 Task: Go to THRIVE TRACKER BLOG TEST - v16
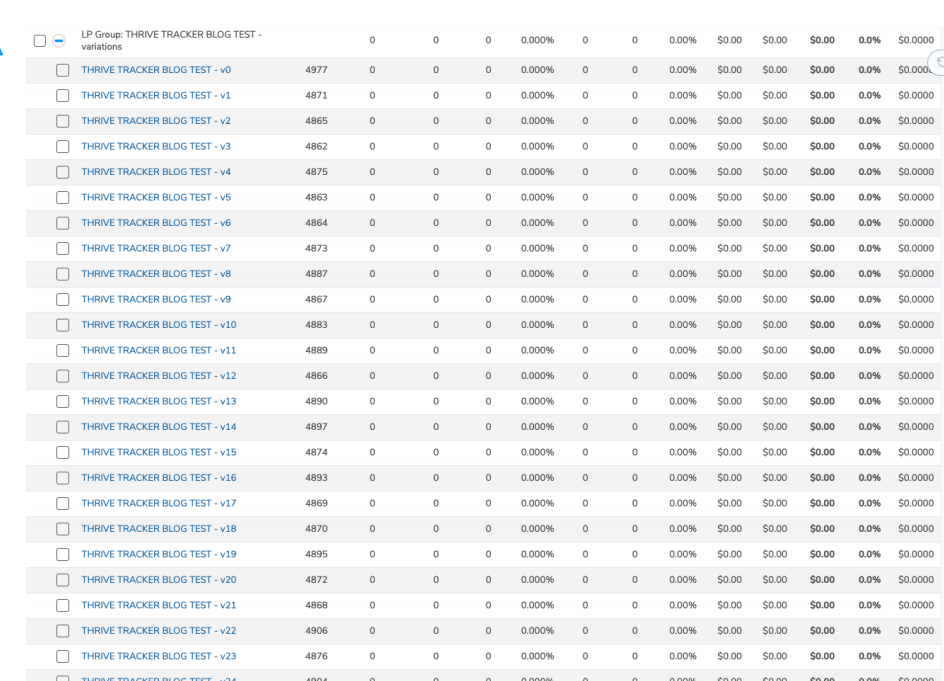(x=159, y=477)
